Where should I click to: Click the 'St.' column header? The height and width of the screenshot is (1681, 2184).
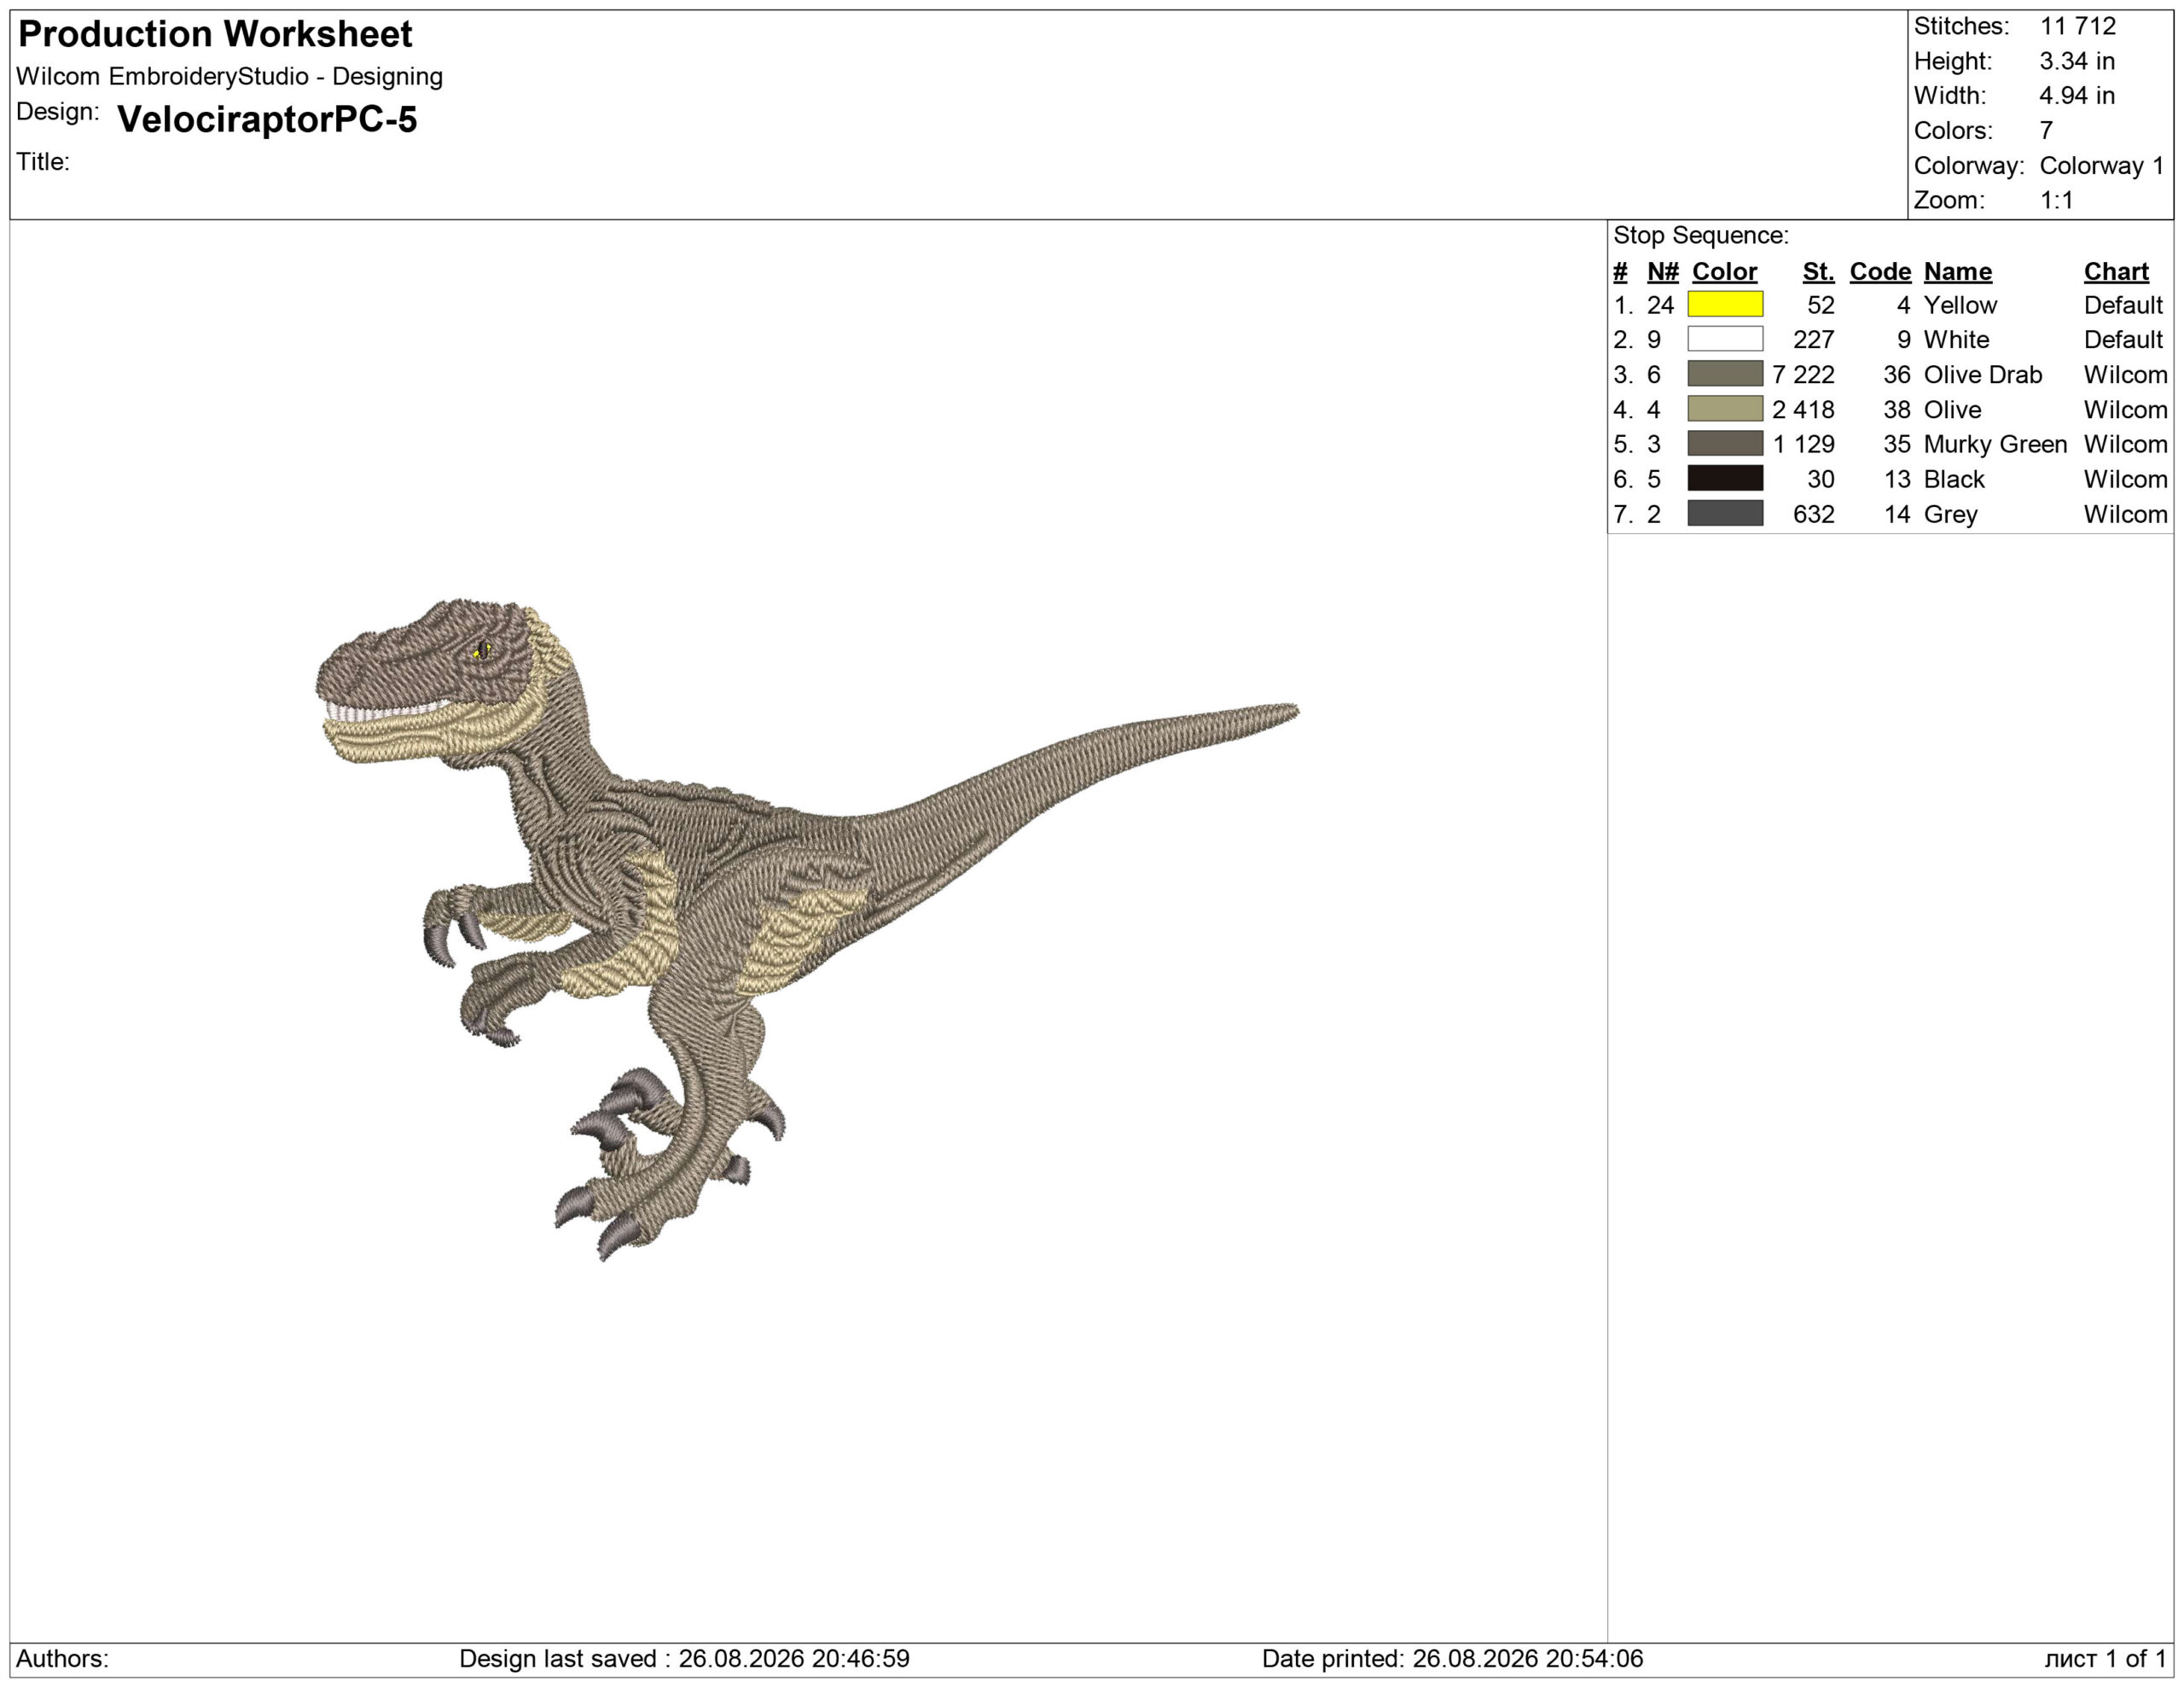click(1818, 271)
